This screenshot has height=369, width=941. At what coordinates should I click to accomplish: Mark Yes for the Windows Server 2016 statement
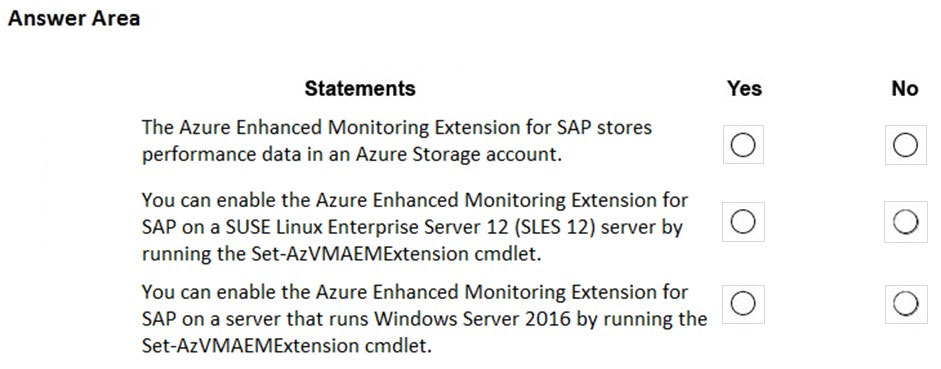743,304
